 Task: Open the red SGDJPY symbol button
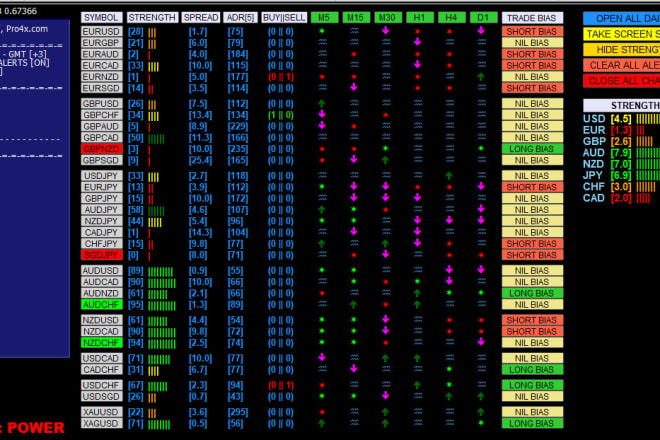pos(101,255)
